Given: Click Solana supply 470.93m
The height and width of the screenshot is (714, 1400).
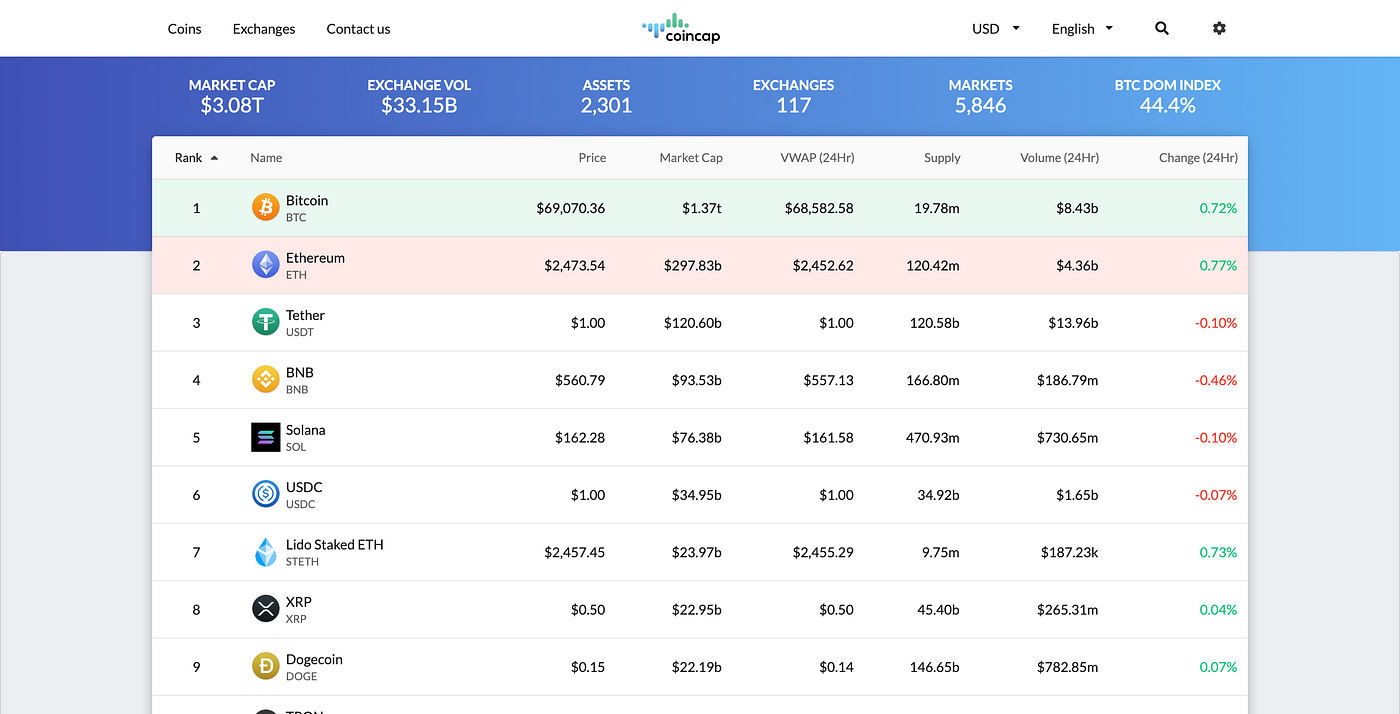Looking at the screenshot, I should [x=933, y=438].
